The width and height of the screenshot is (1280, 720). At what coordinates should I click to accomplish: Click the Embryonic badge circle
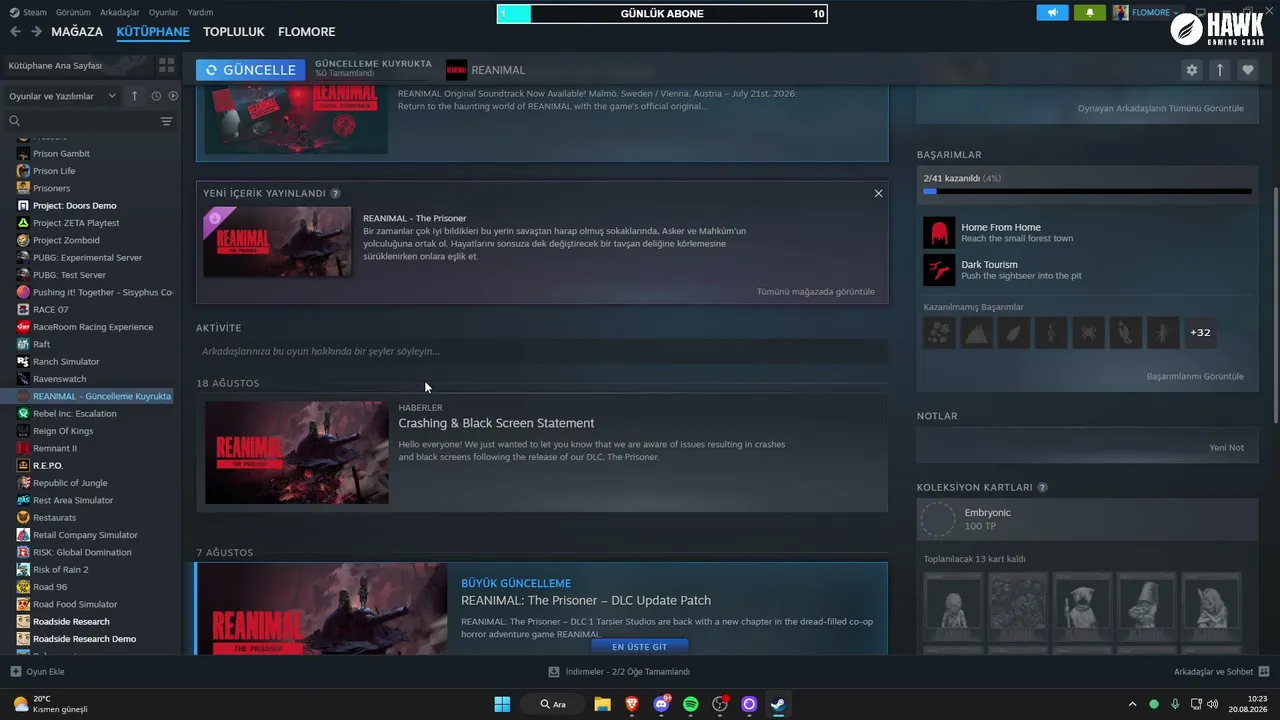click(x=938, y=520)
